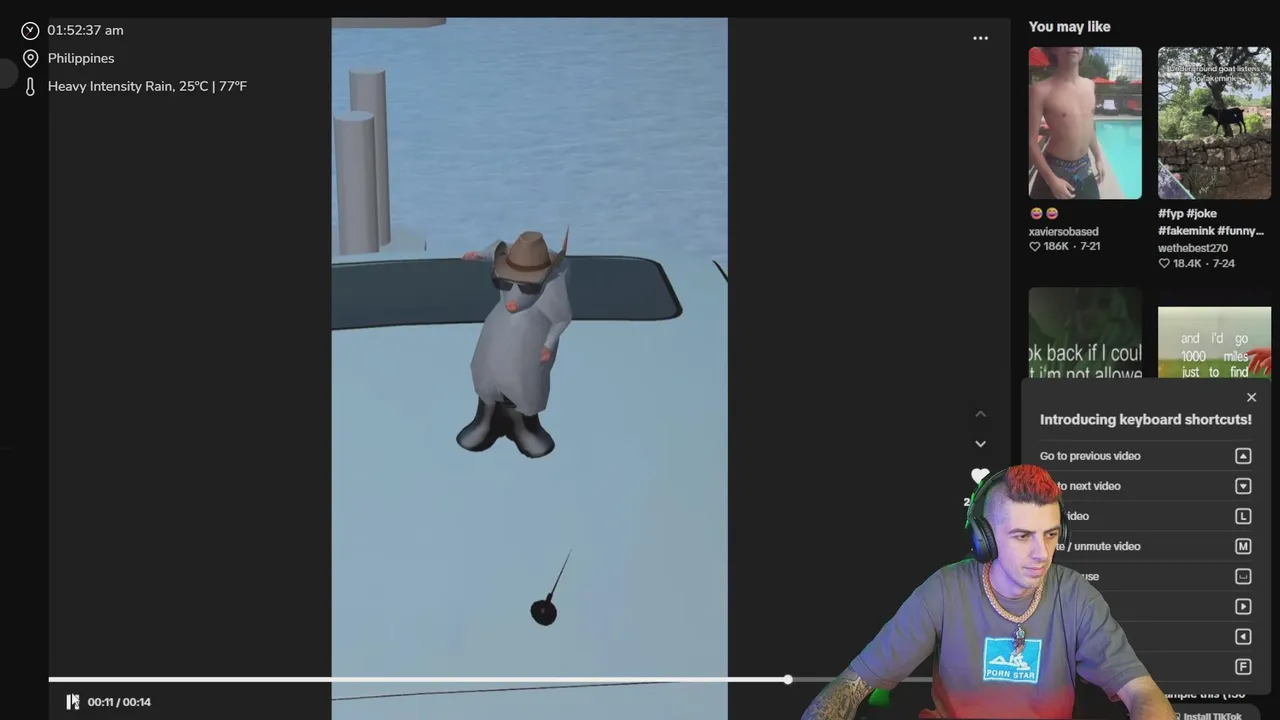Click the '#fyp #joke #fakemink' caption

[1211, 222]
